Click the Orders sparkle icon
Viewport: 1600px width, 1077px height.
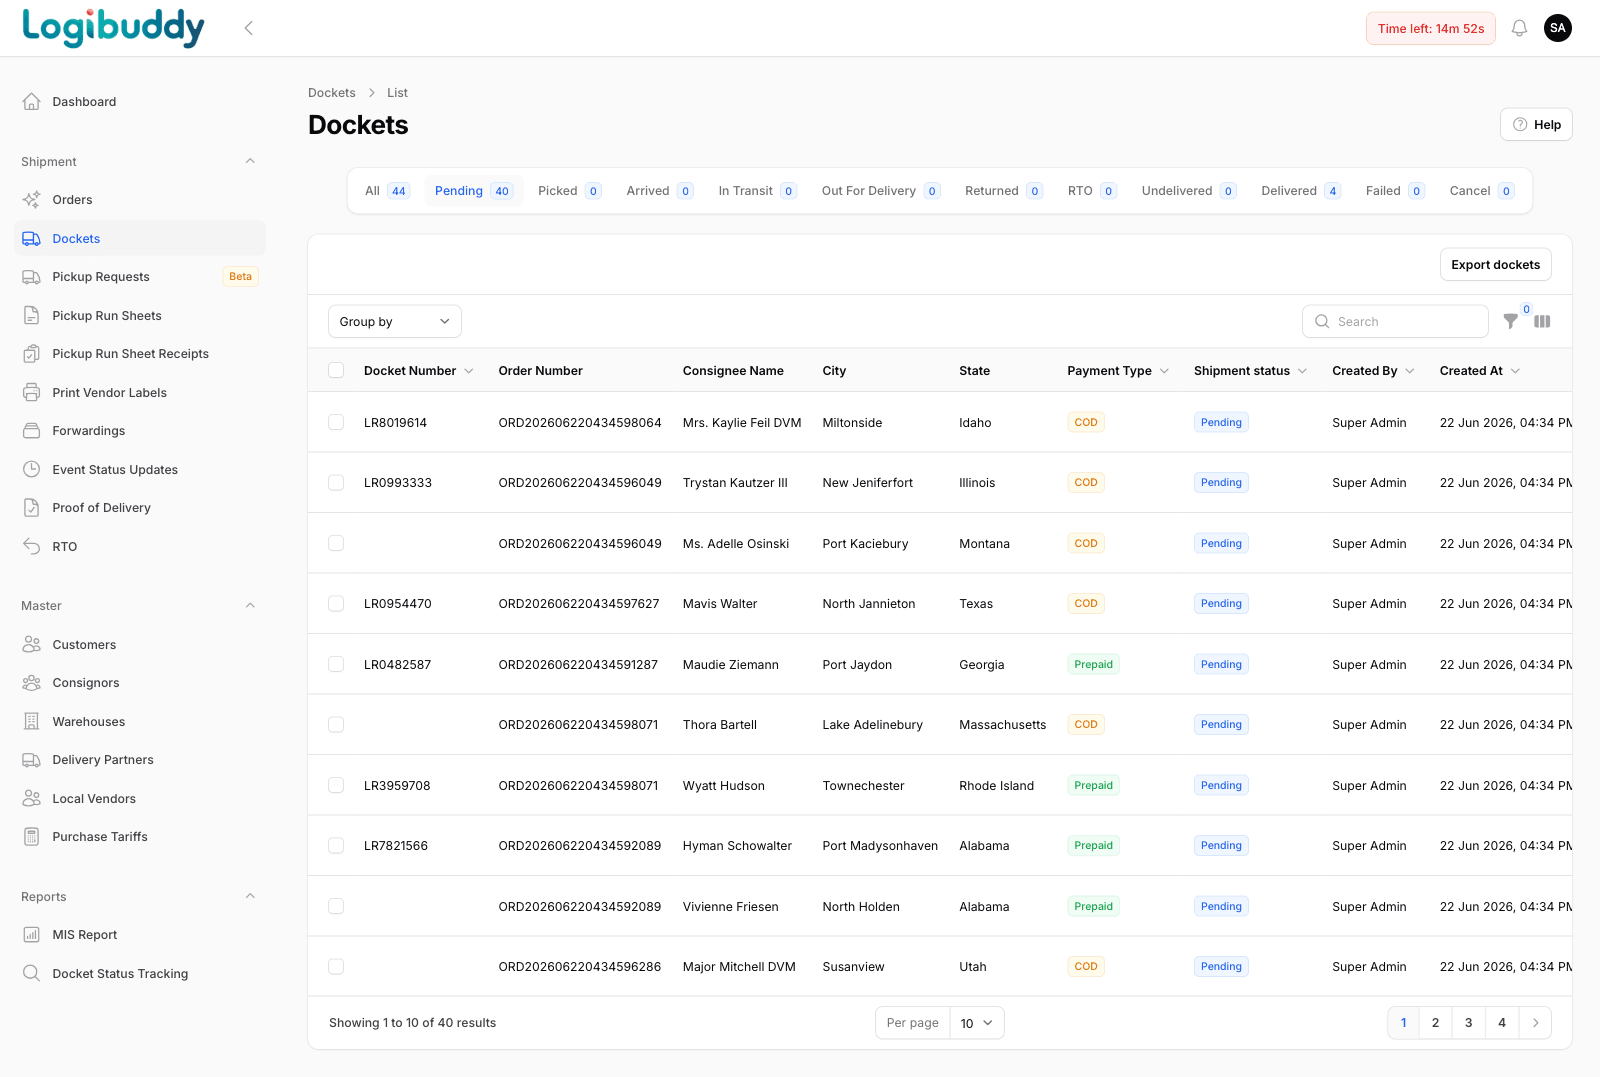[x=32, y=199]
